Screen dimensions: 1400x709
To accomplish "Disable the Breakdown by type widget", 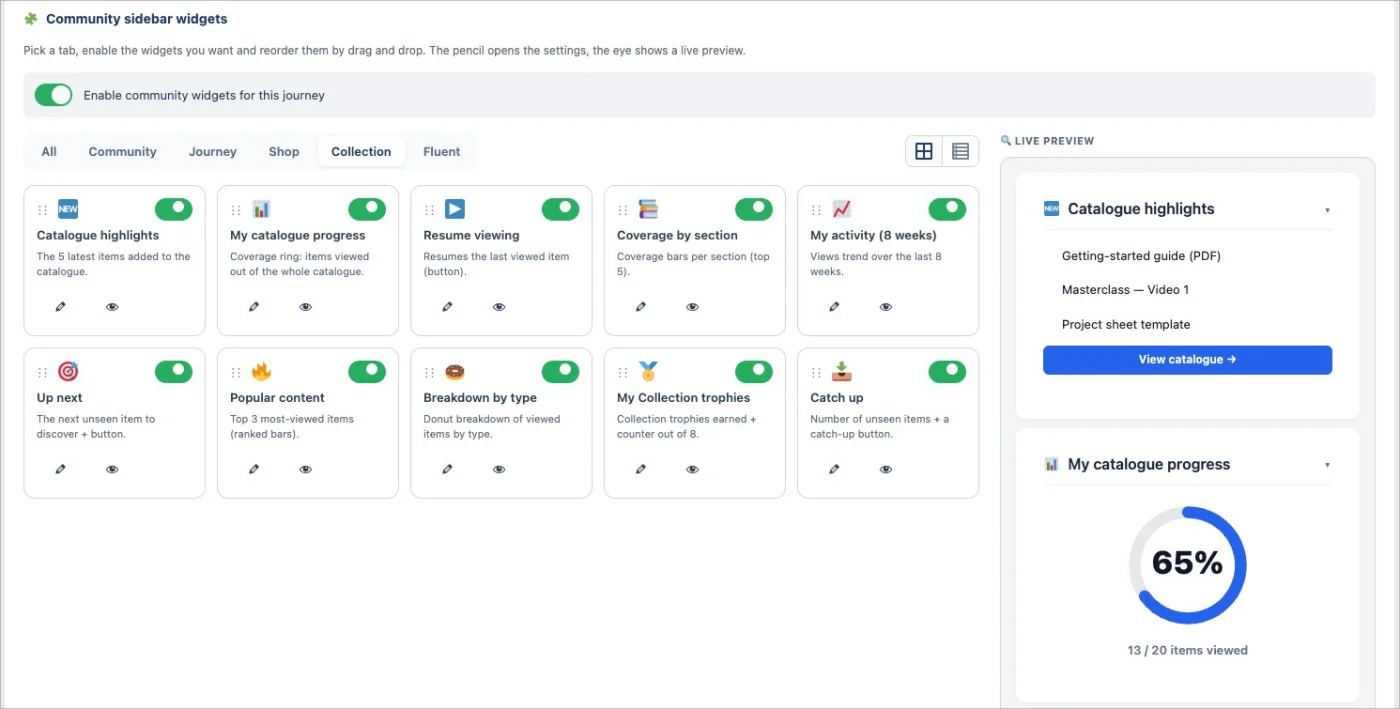I will [560, 371].
